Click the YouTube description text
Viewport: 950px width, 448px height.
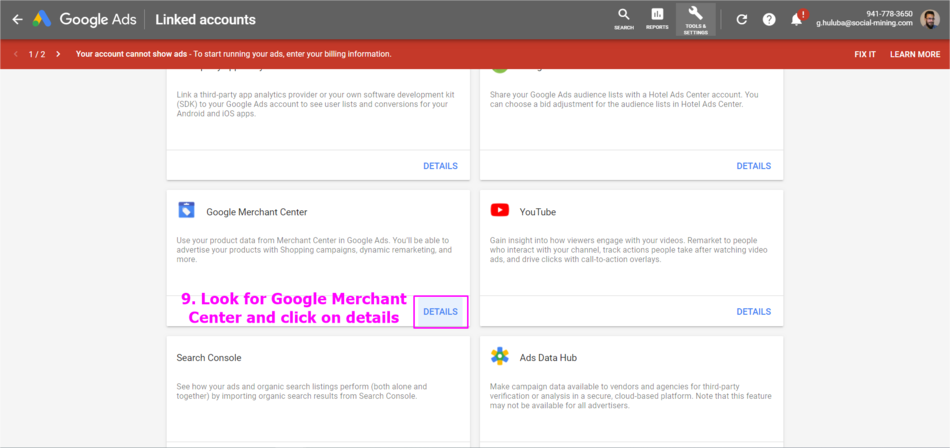(629, 250)
